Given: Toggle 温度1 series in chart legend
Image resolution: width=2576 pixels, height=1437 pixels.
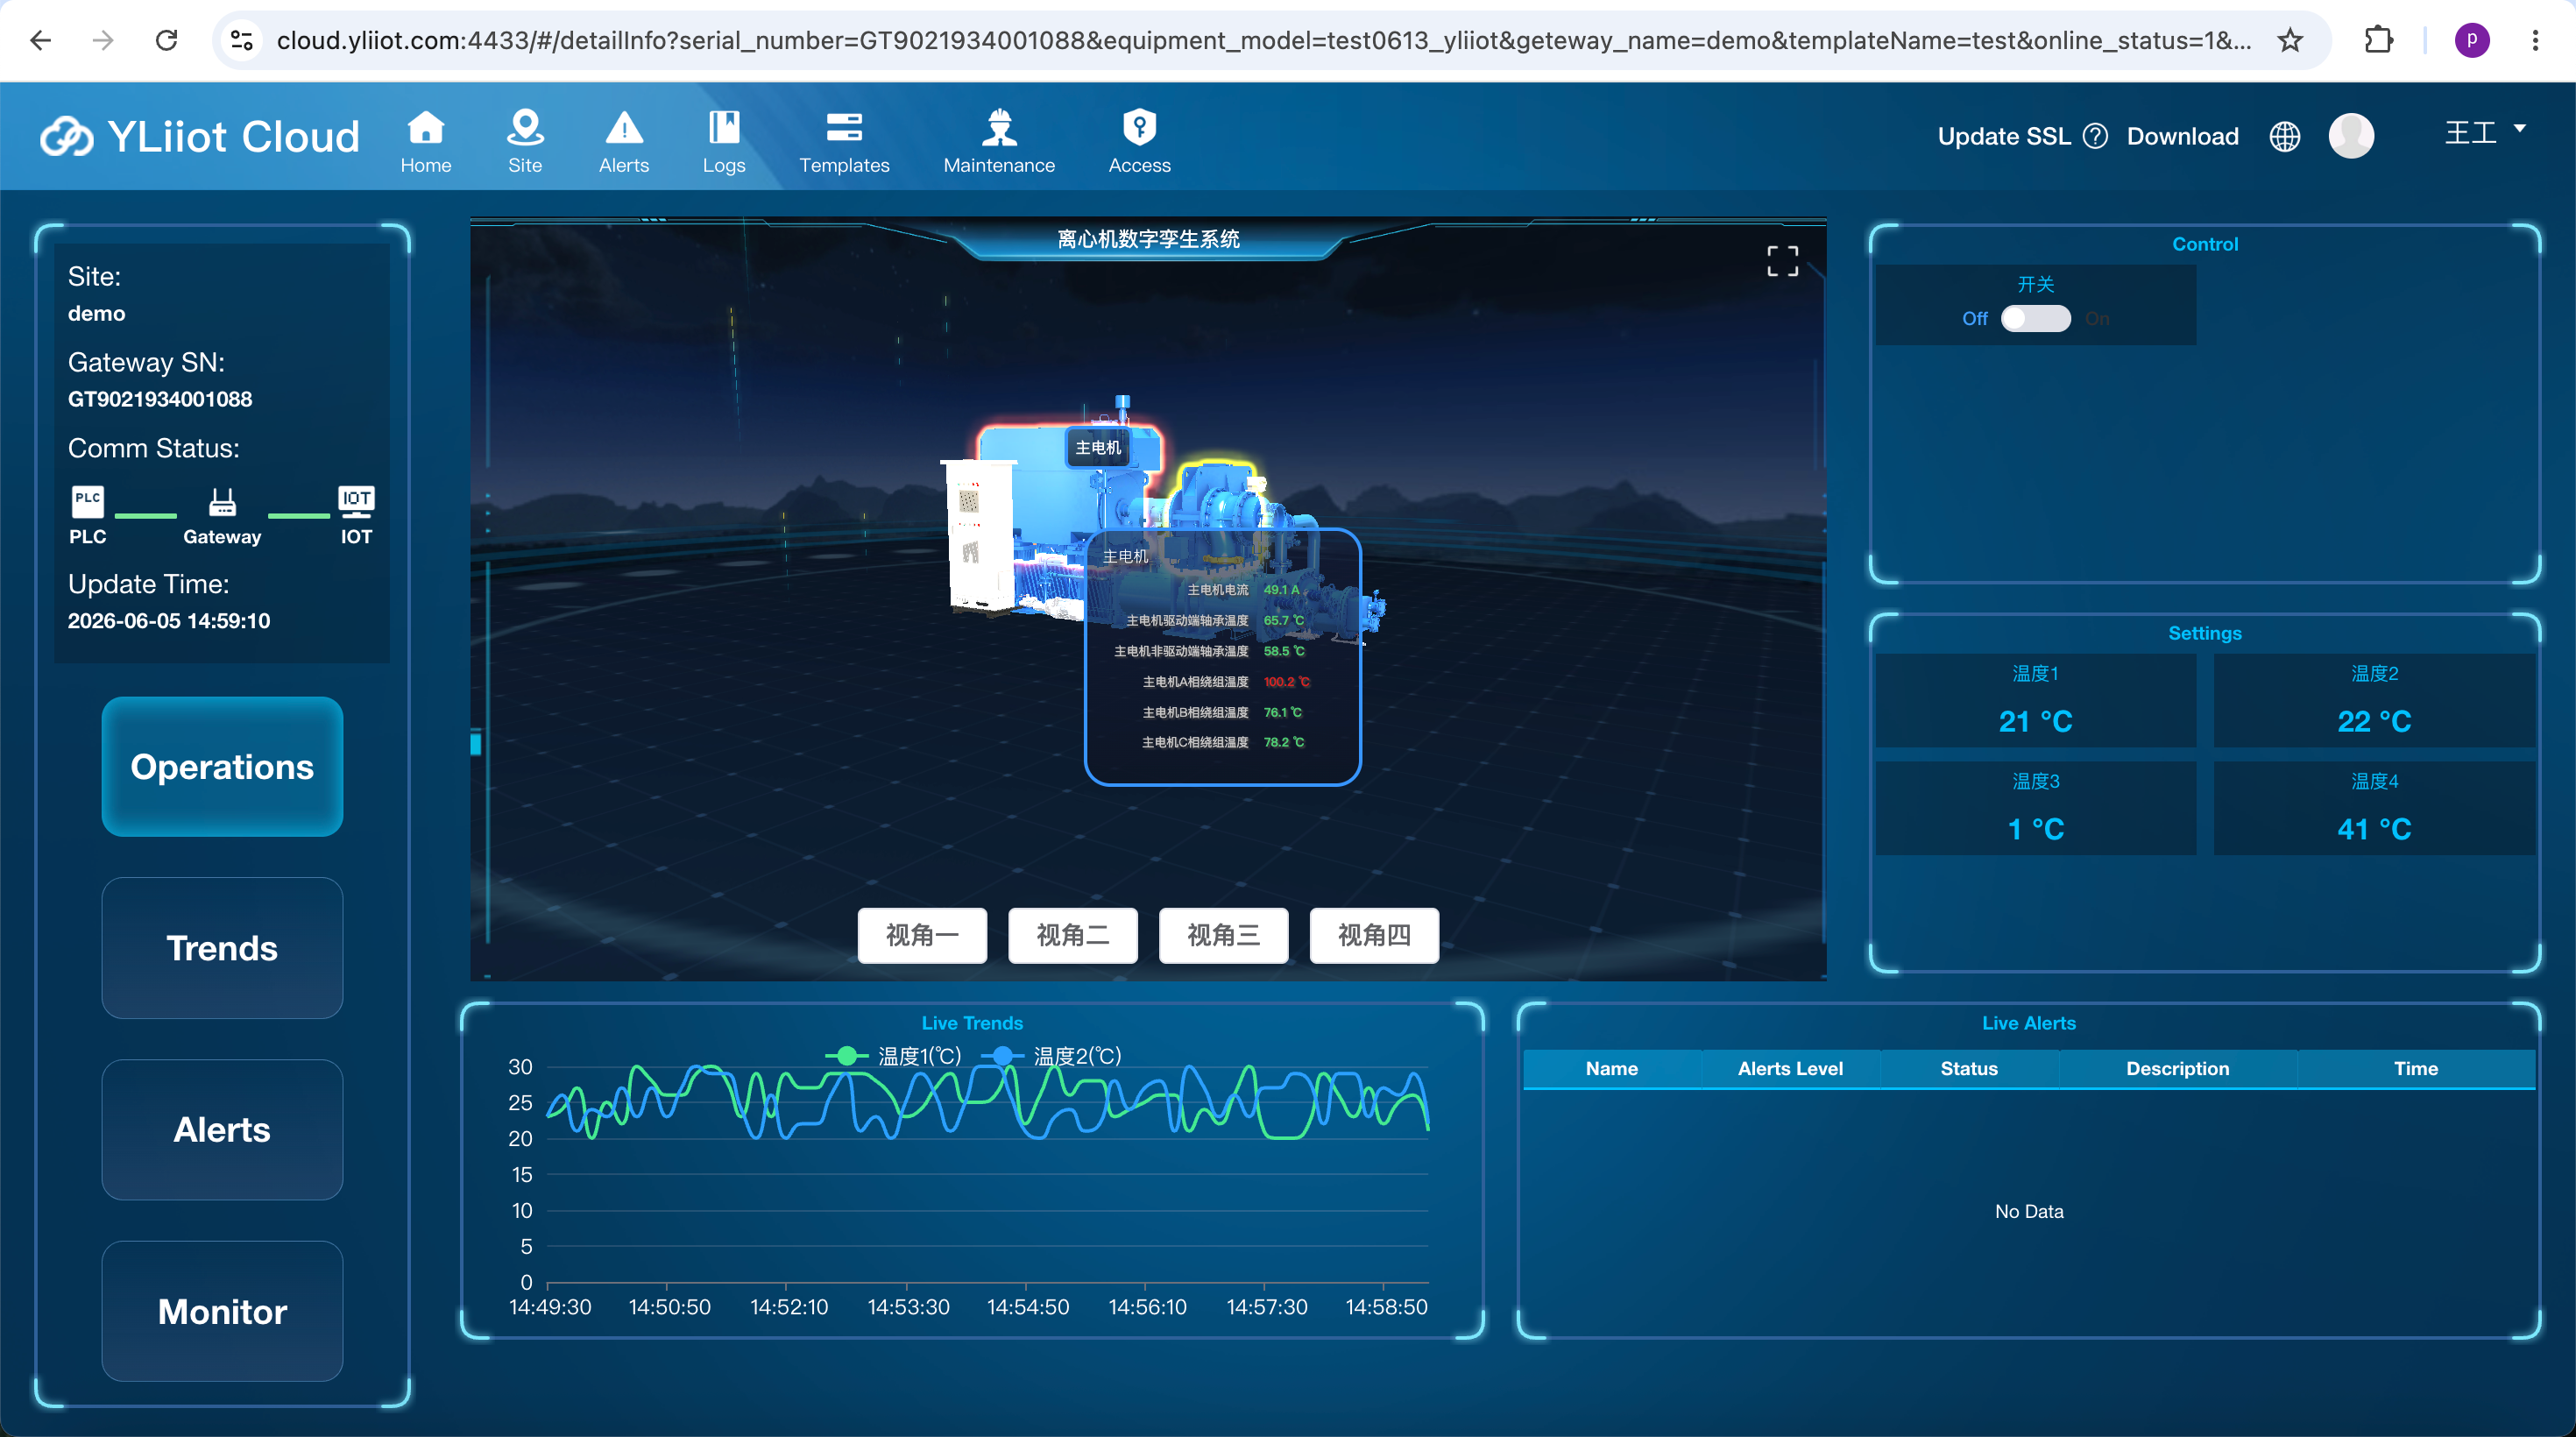Looking at the screenshot, I should (x=893, y=1056).
